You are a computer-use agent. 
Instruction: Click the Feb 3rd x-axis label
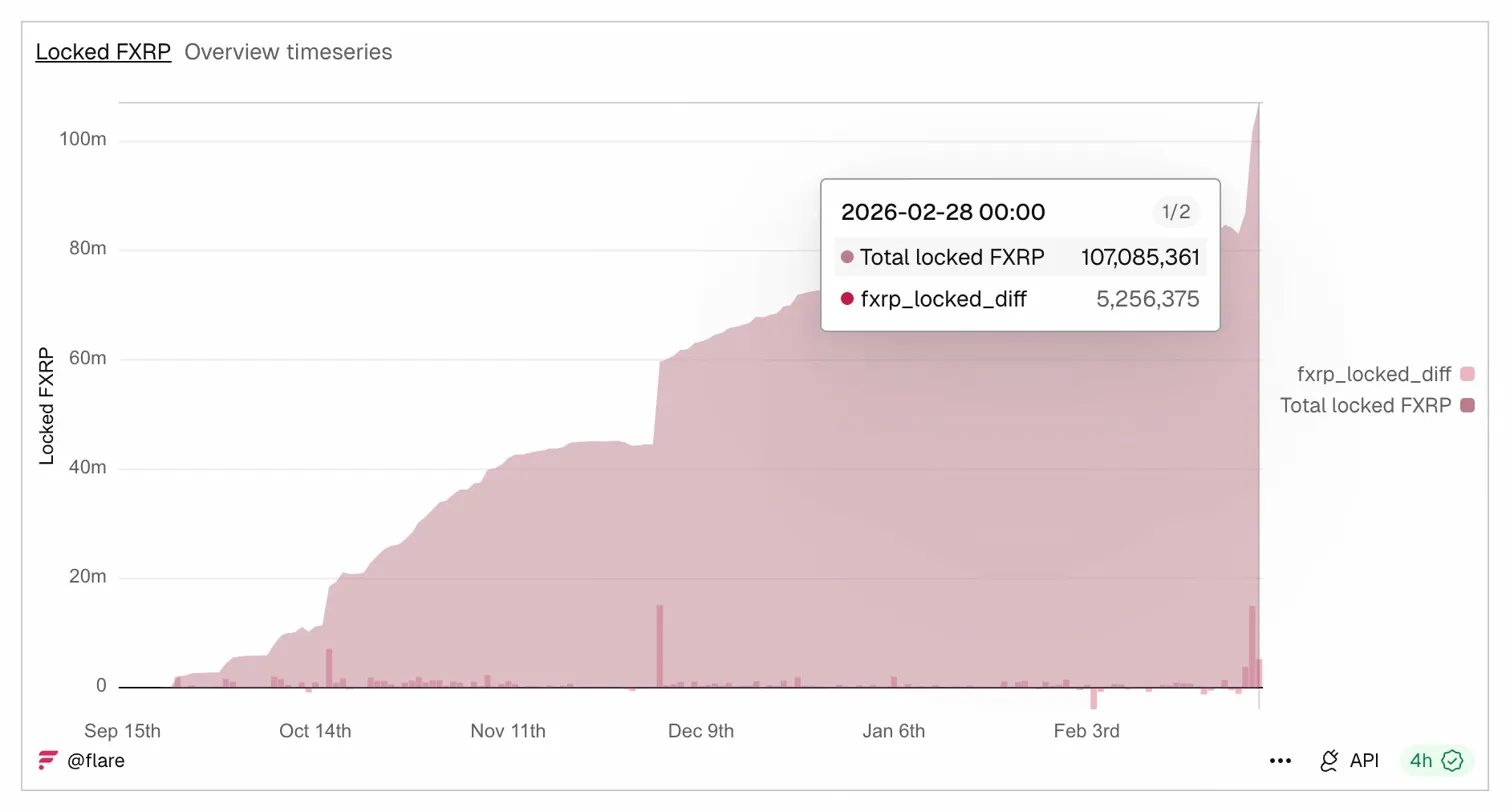[x=1086, y=731]
